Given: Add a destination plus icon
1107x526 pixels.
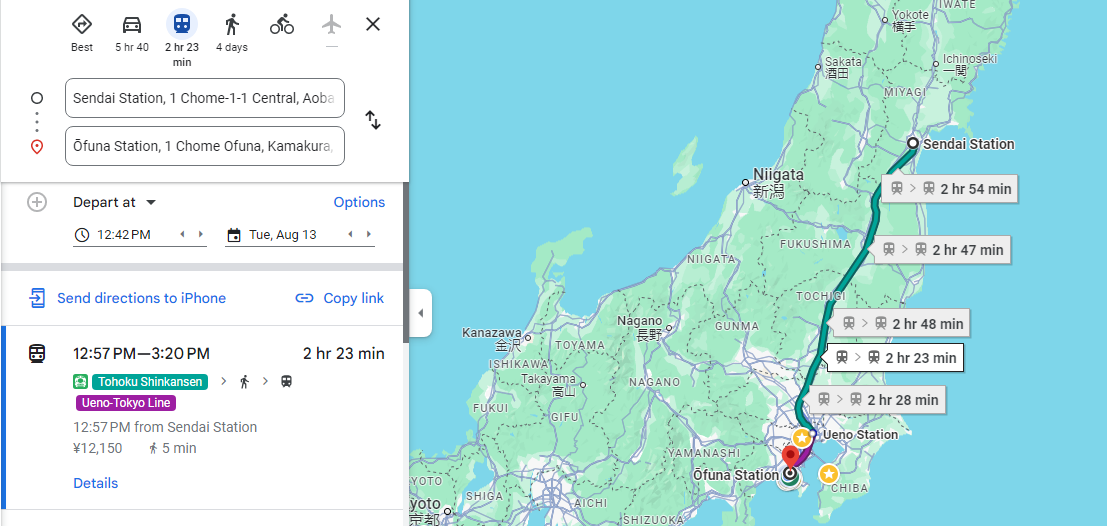Looking at the screenshot, I should click(x=37, y=203).
